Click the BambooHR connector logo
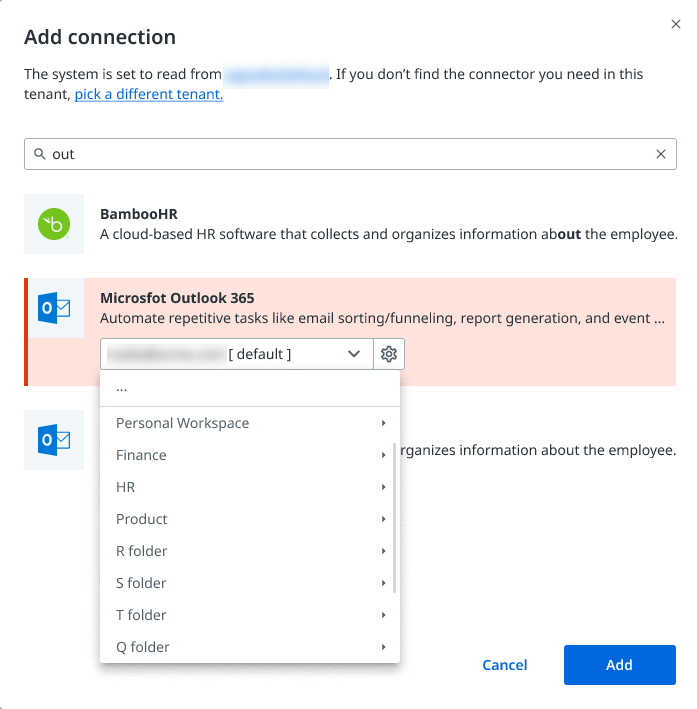This screenshot has width=697, height=709. point(54,224)
